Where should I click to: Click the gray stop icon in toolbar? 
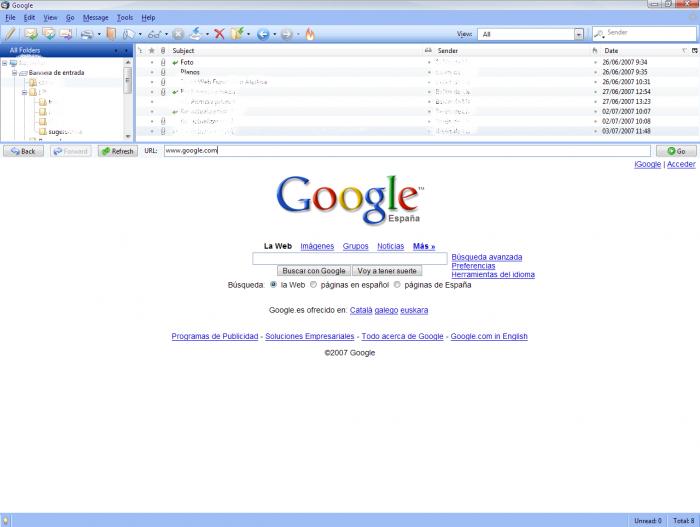coord(178,34)
